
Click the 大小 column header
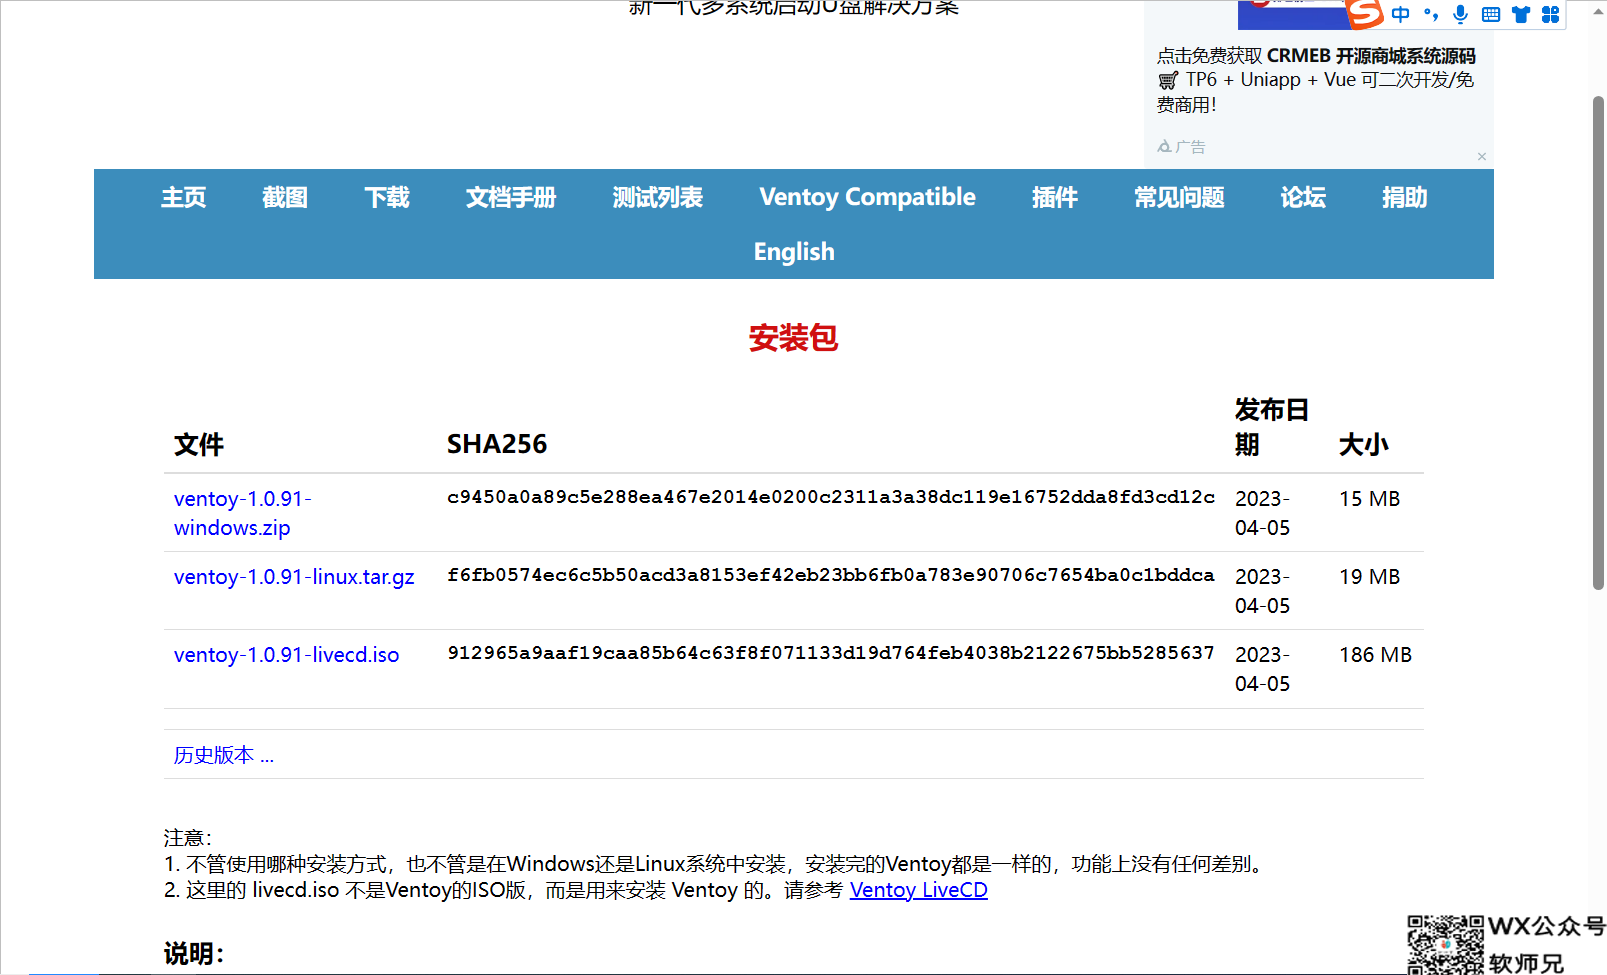[x=1364, y=445]
